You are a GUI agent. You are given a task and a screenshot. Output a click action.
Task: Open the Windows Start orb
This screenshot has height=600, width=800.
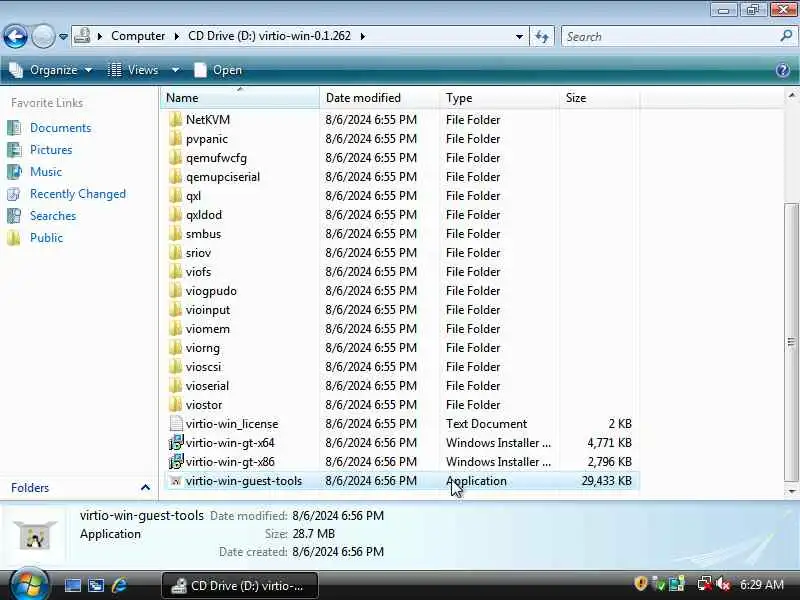[29, 584]
